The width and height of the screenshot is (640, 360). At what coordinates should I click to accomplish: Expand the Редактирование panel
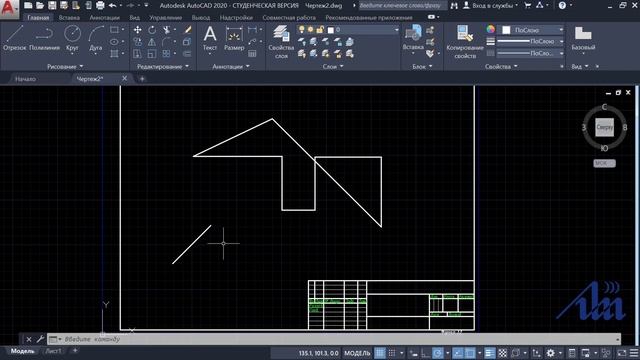click(163, 67)
